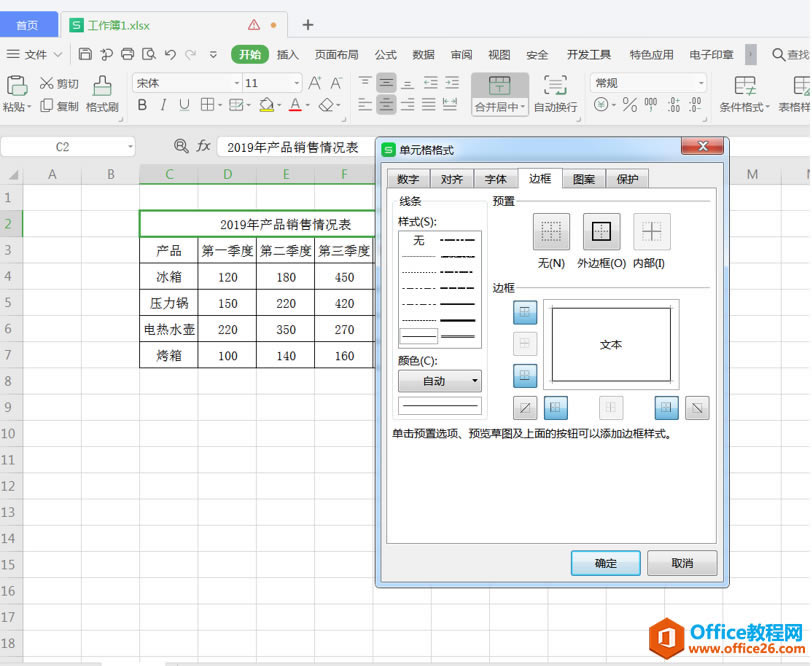Apply the 无(N) border preset
Viewport: 812px width, 666px height.
click(x=551, y=231)
